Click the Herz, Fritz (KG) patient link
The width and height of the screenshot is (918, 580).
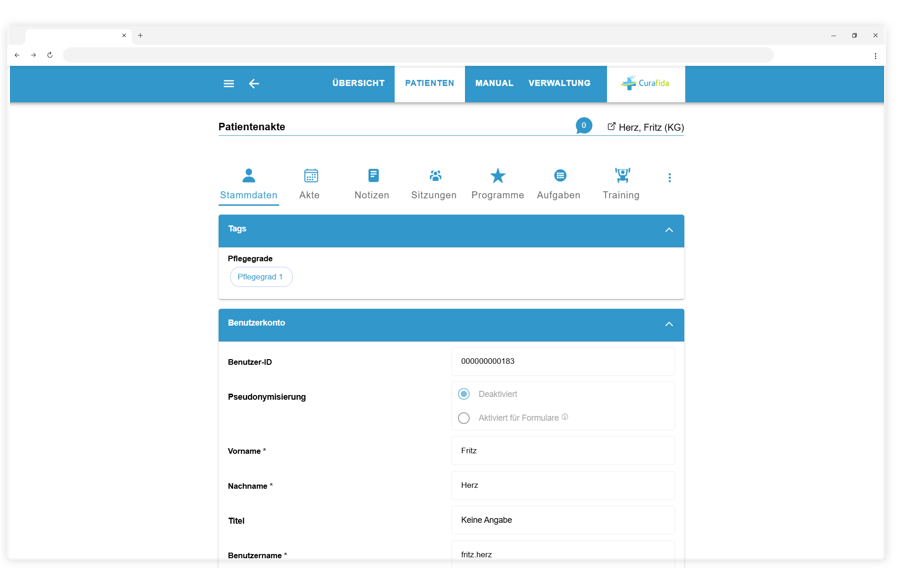pos(651,127)
